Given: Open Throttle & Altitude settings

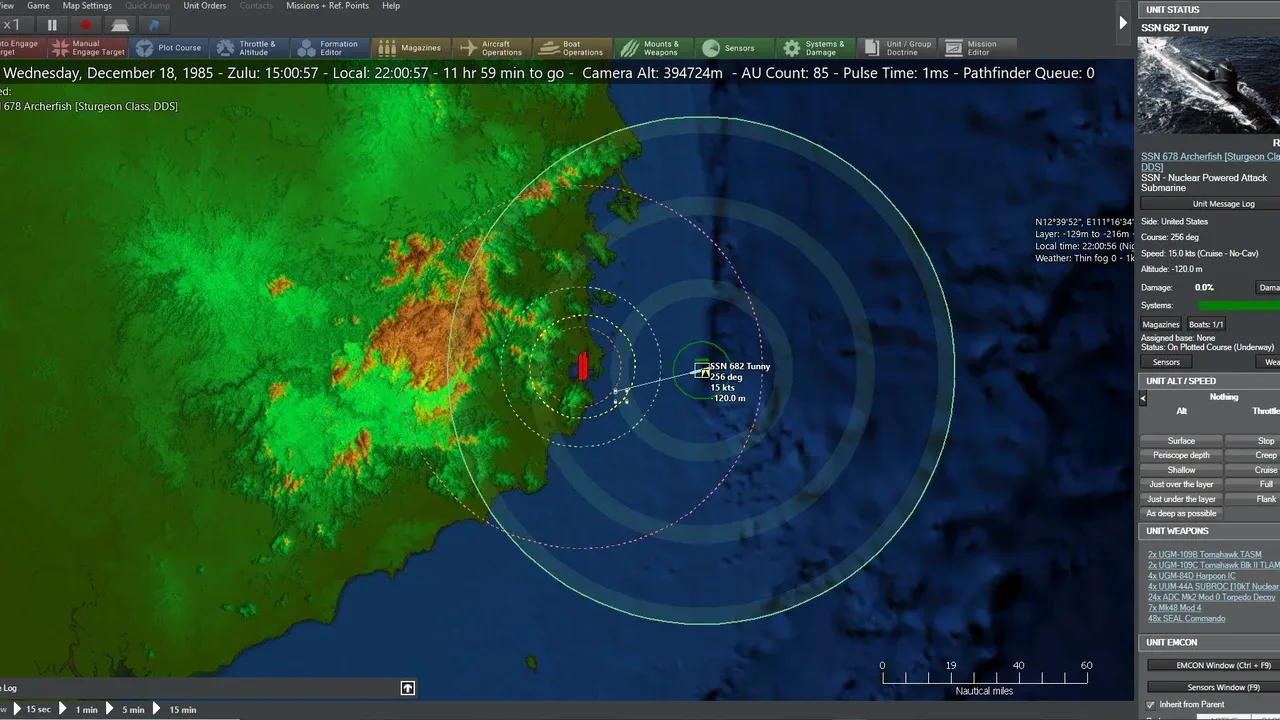Looking at the screenshot, I should [246, 48].
